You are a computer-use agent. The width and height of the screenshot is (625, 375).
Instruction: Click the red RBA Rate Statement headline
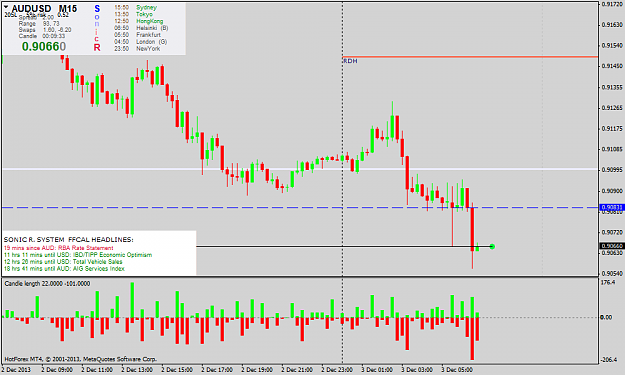pyautogui.click(x=59, y=248)
